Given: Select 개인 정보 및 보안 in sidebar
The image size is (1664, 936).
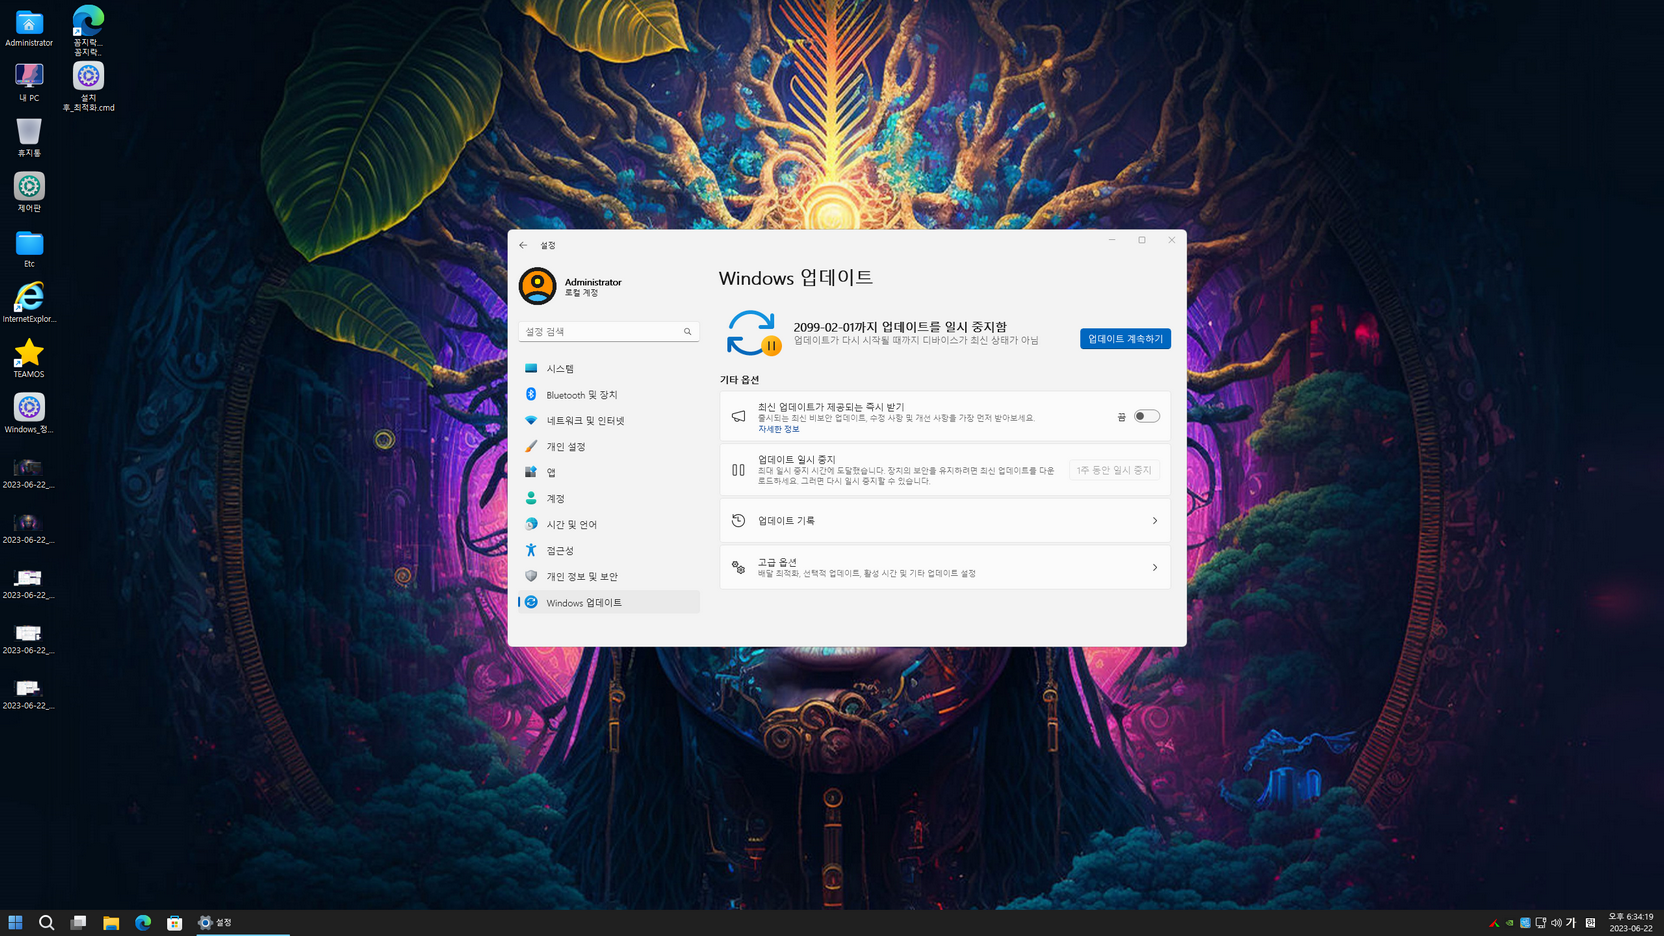Looking at the screenshot, I should (x=609, y=577).
